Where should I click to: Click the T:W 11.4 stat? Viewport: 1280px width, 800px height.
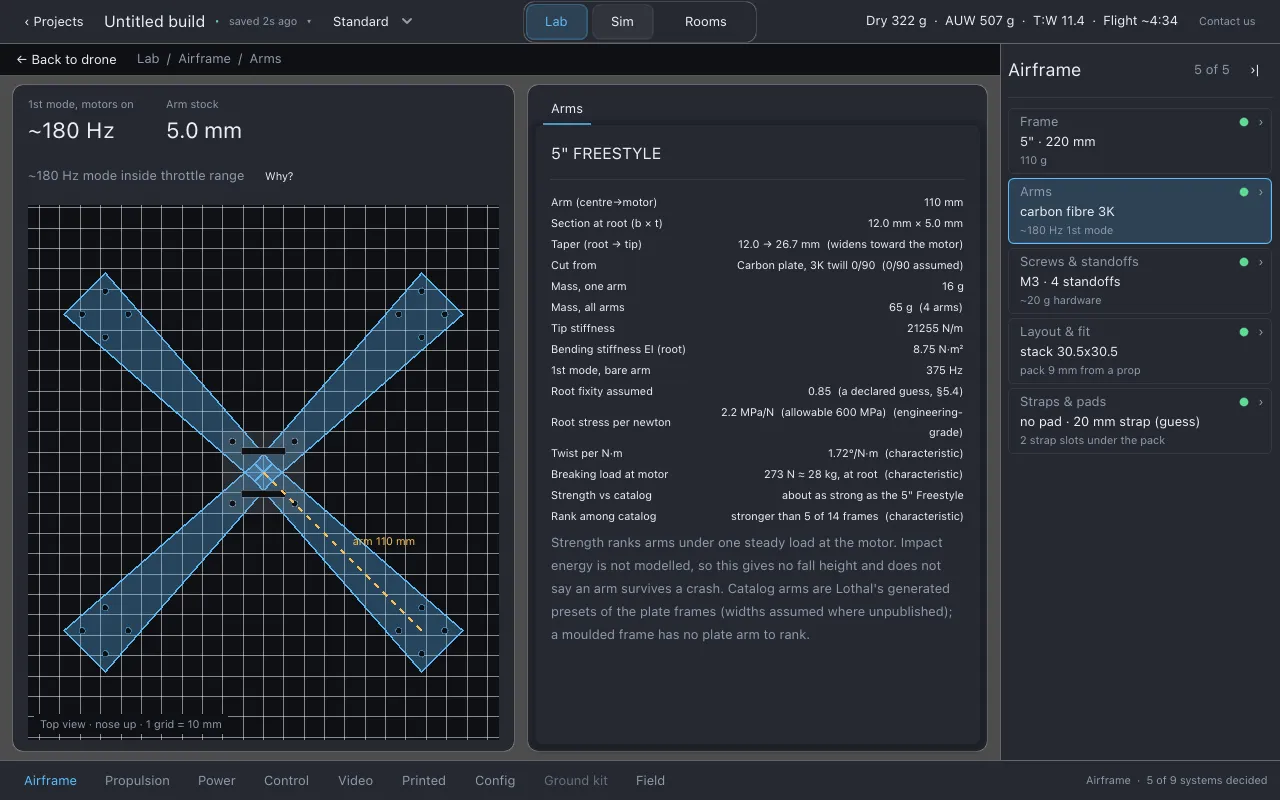(1058, 21)
